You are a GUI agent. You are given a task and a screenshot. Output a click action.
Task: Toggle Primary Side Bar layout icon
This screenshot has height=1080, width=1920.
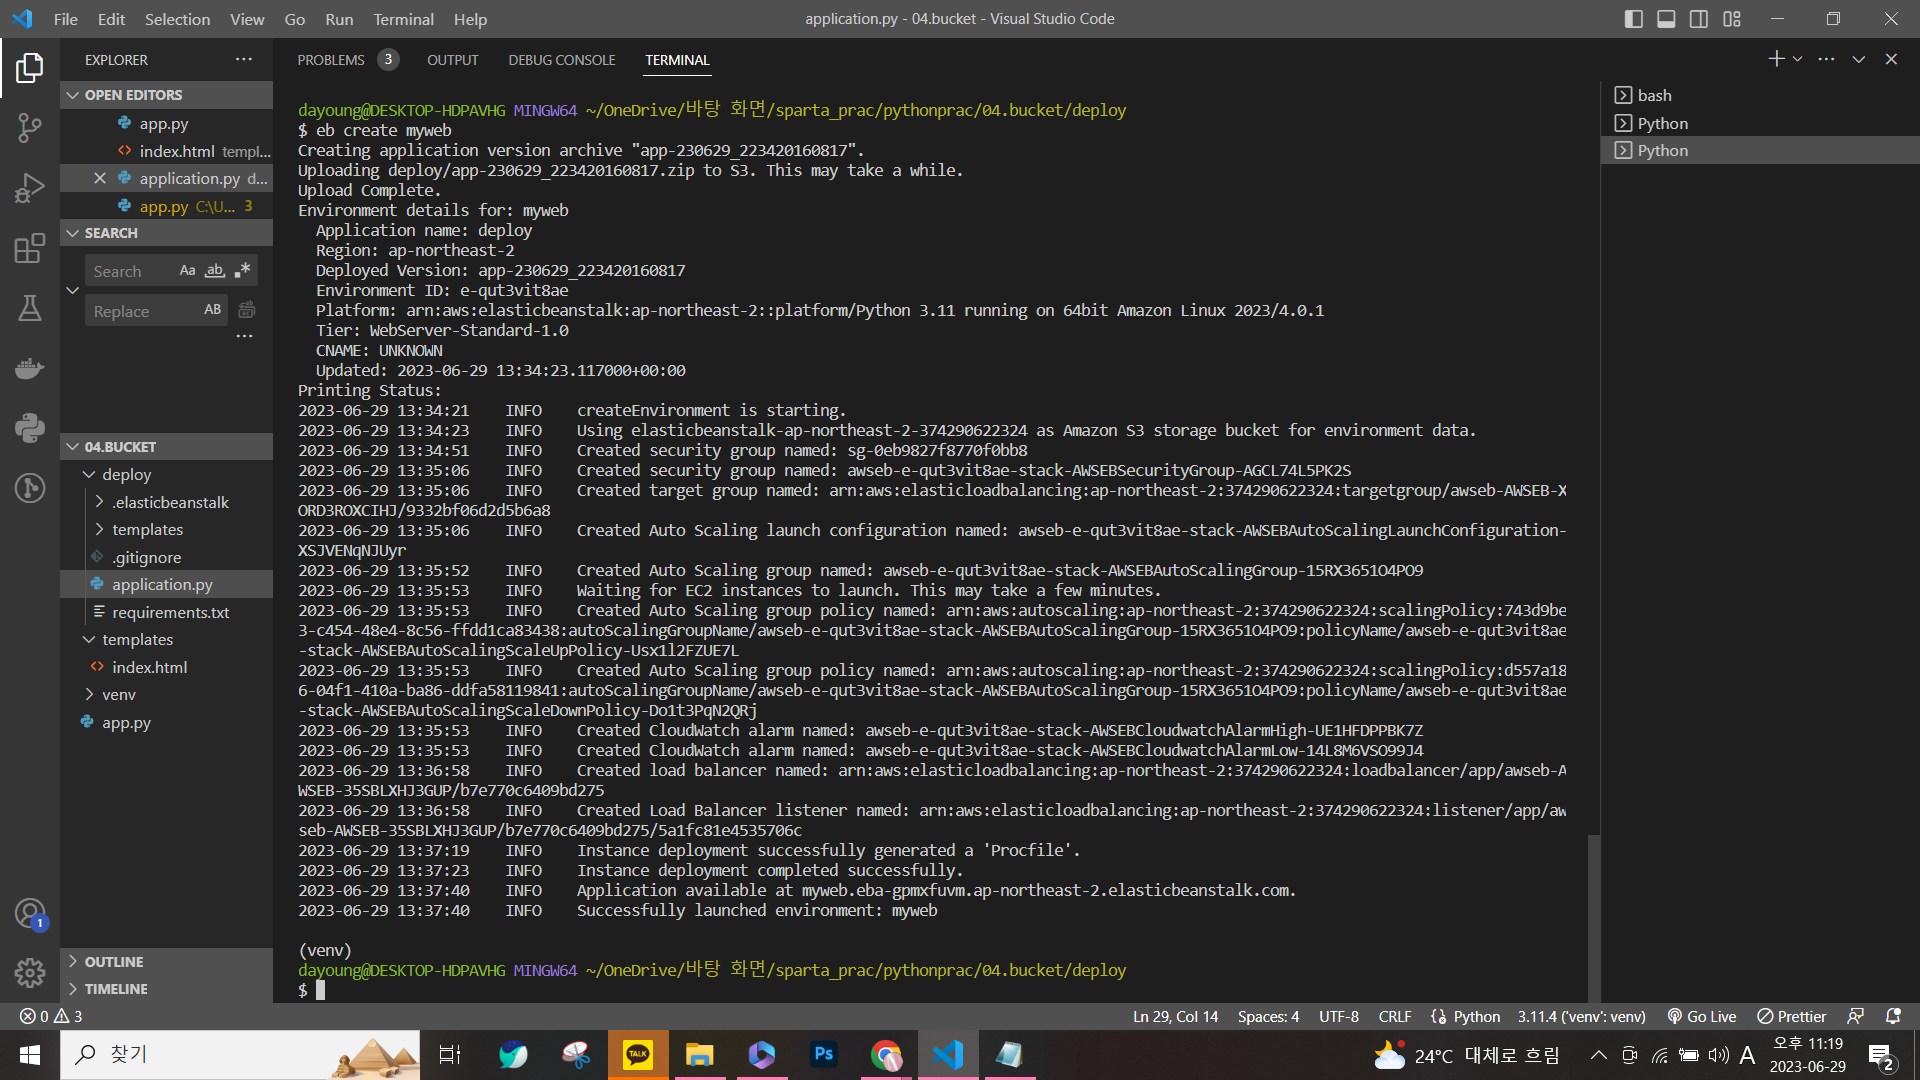[1634, 19]
